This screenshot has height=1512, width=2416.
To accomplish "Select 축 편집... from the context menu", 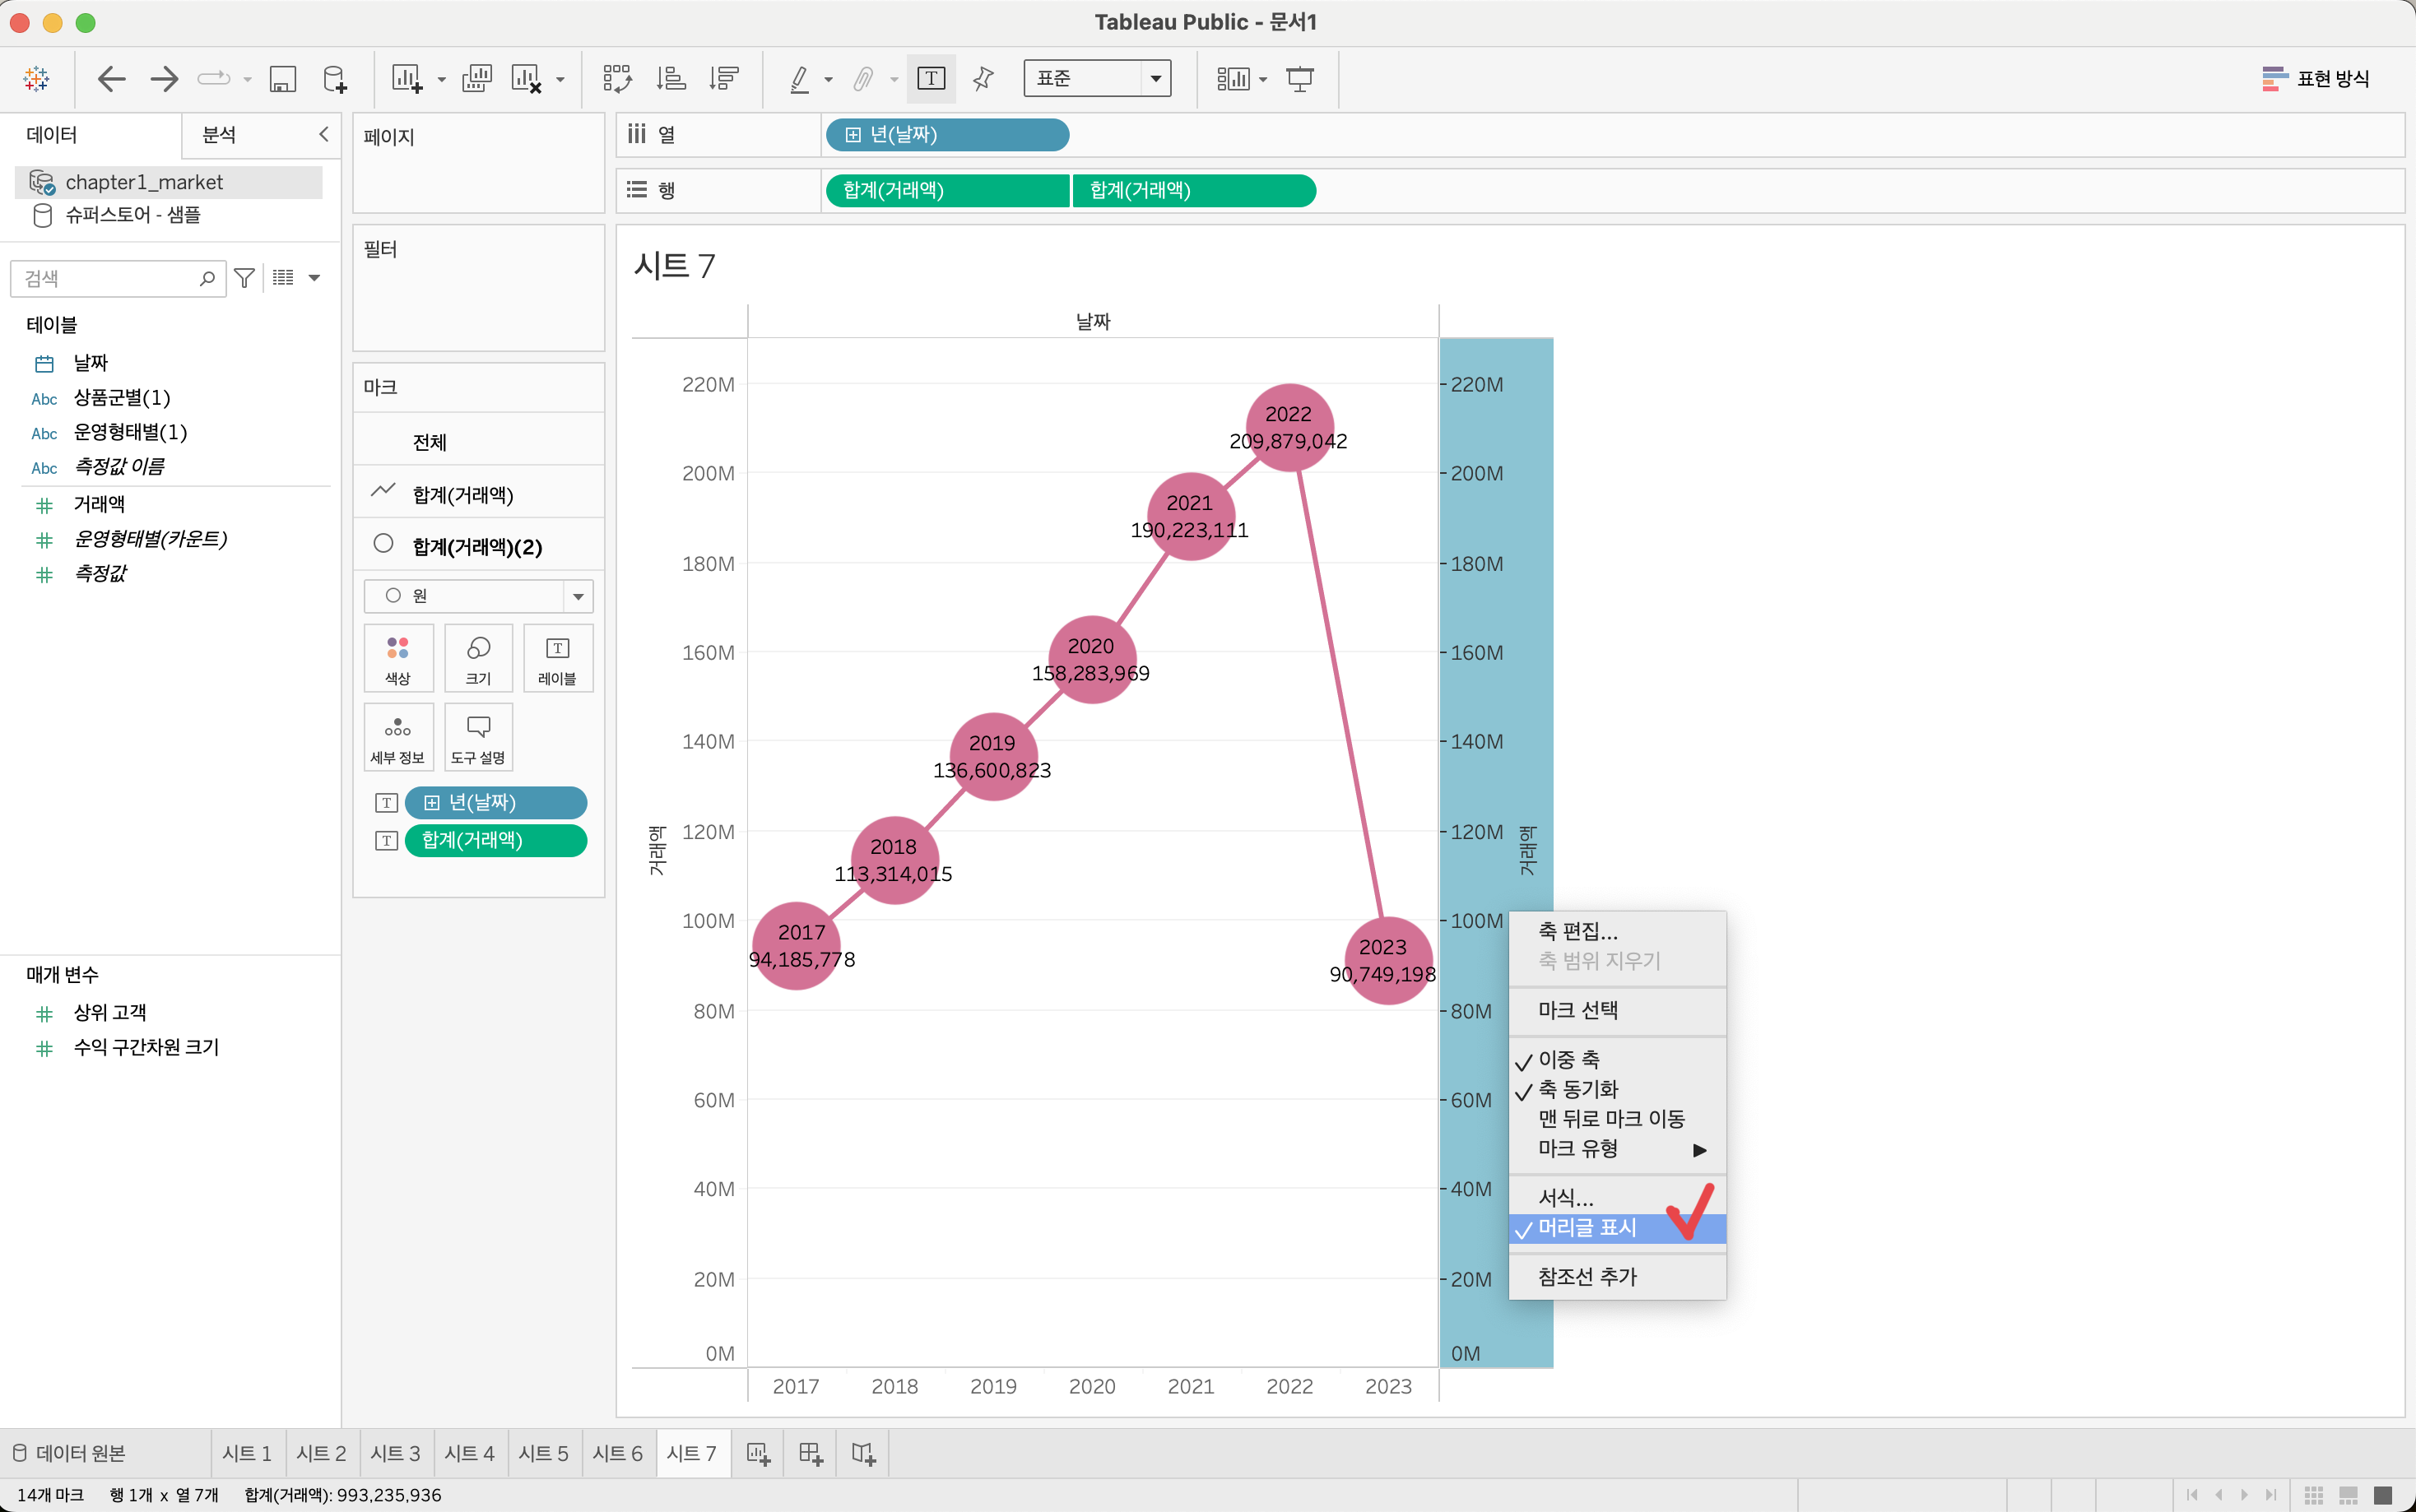I will [1577, 931].
